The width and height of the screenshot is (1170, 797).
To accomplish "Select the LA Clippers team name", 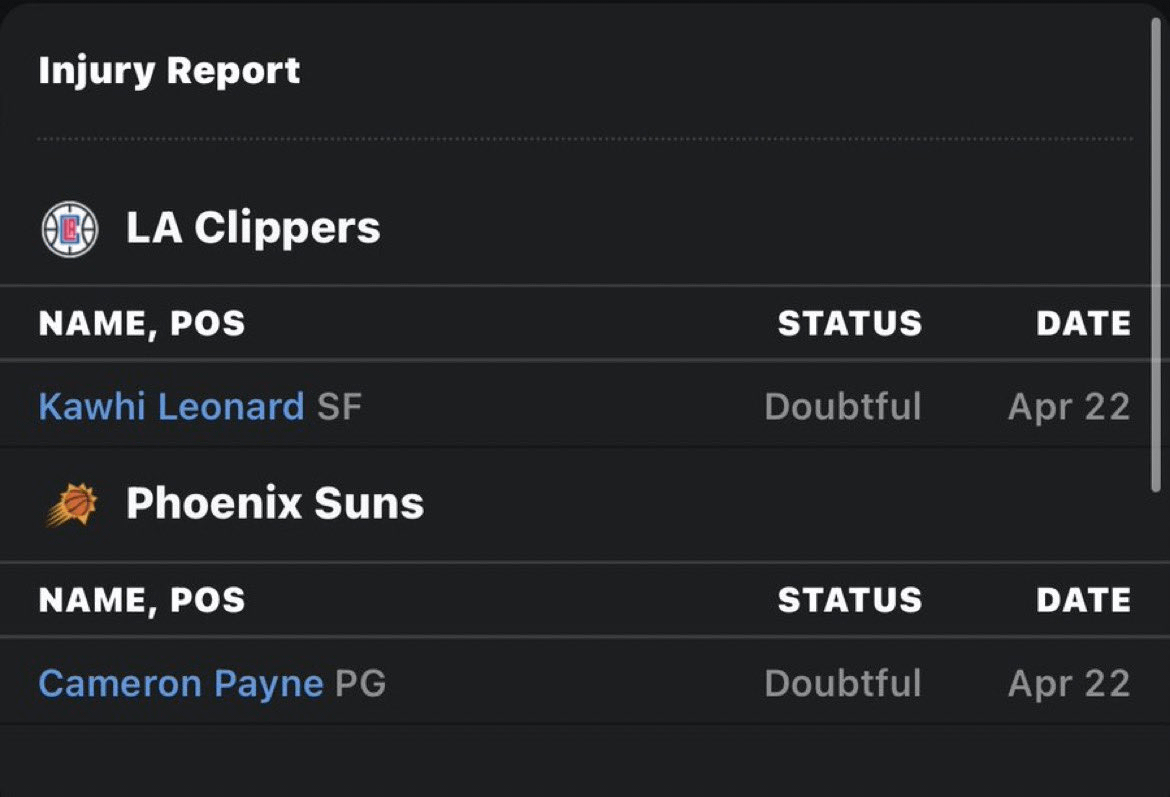I will coord(253,228).
